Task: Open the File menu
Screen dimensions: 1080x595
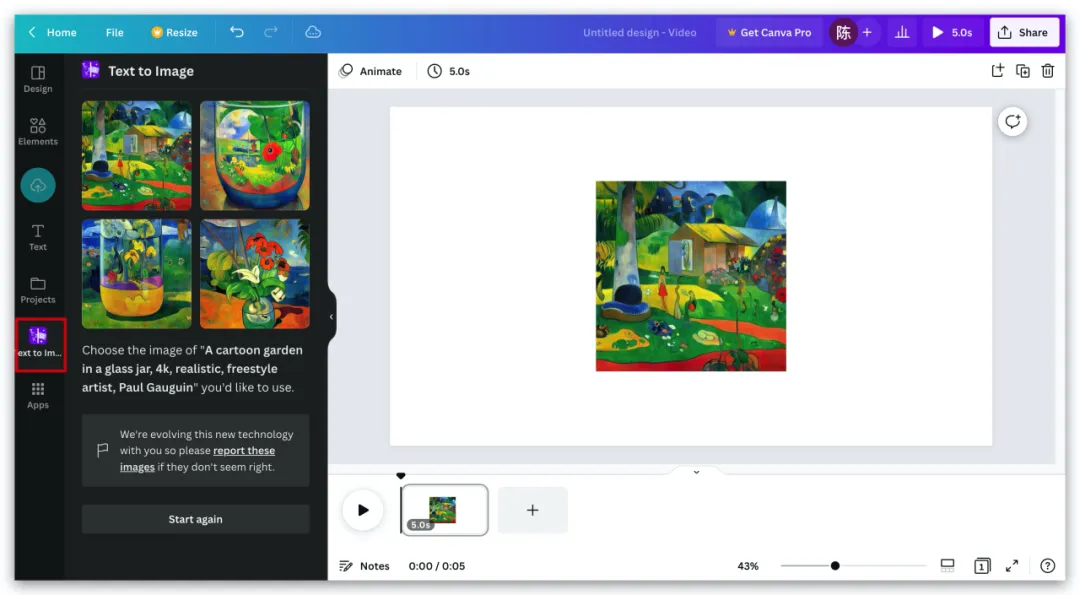Action: (x=114, y=32)
